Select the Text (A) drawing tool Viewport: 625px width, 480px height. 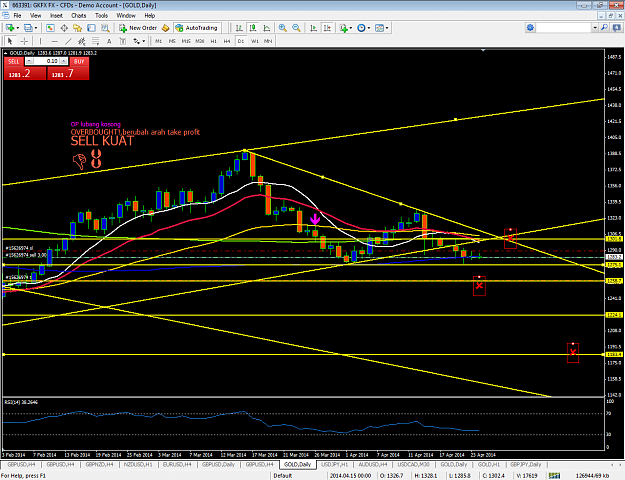click(x=109, y=41)
